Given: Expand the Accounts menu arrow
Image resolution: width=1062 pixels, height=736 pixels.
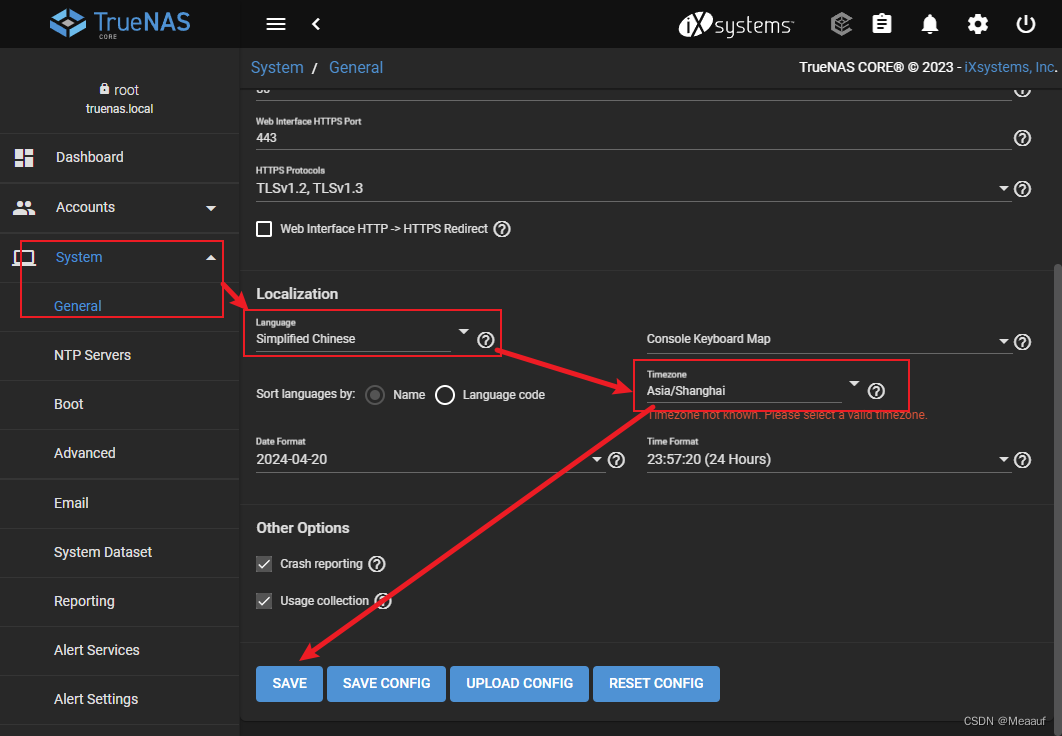Looking at the screenshot, I should click(211, 209).
